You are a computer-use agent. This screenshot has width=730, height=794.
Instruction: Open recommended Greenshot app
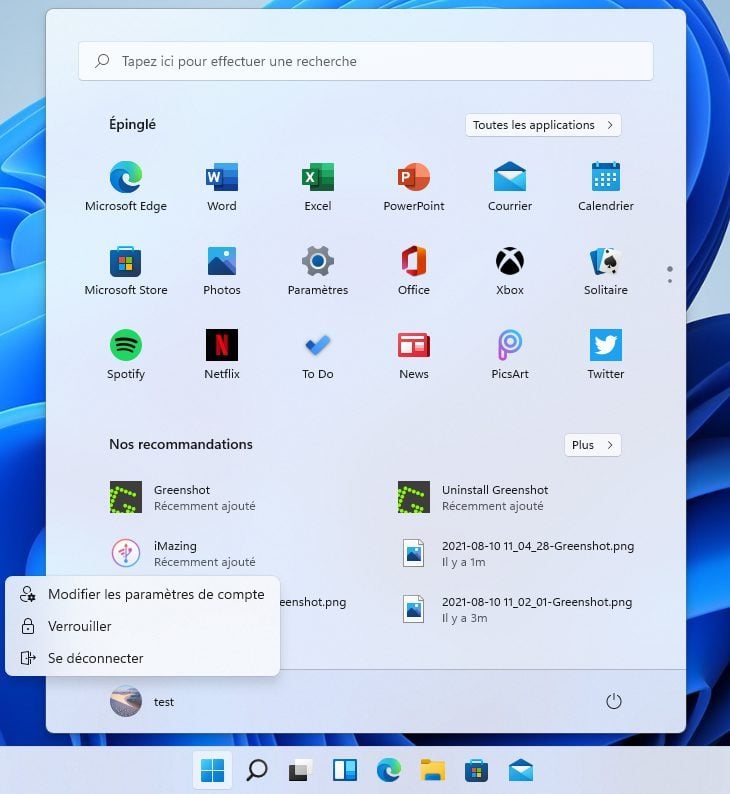183,497
